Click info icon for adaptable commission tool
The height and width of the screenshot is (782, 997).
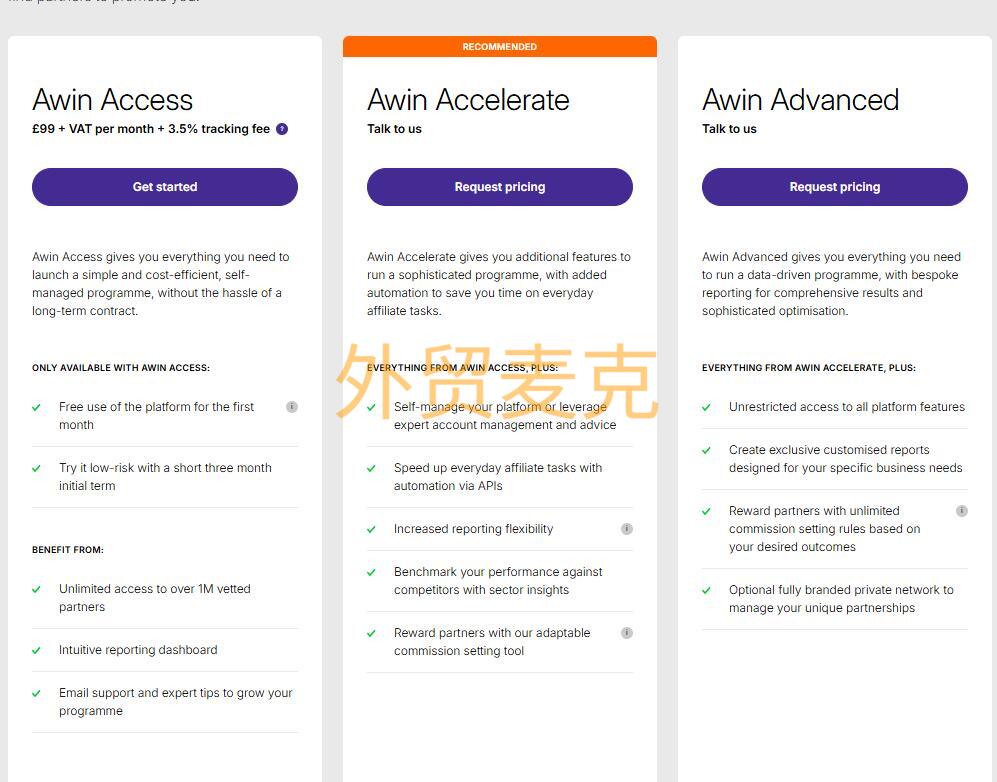tap(627, 633)
